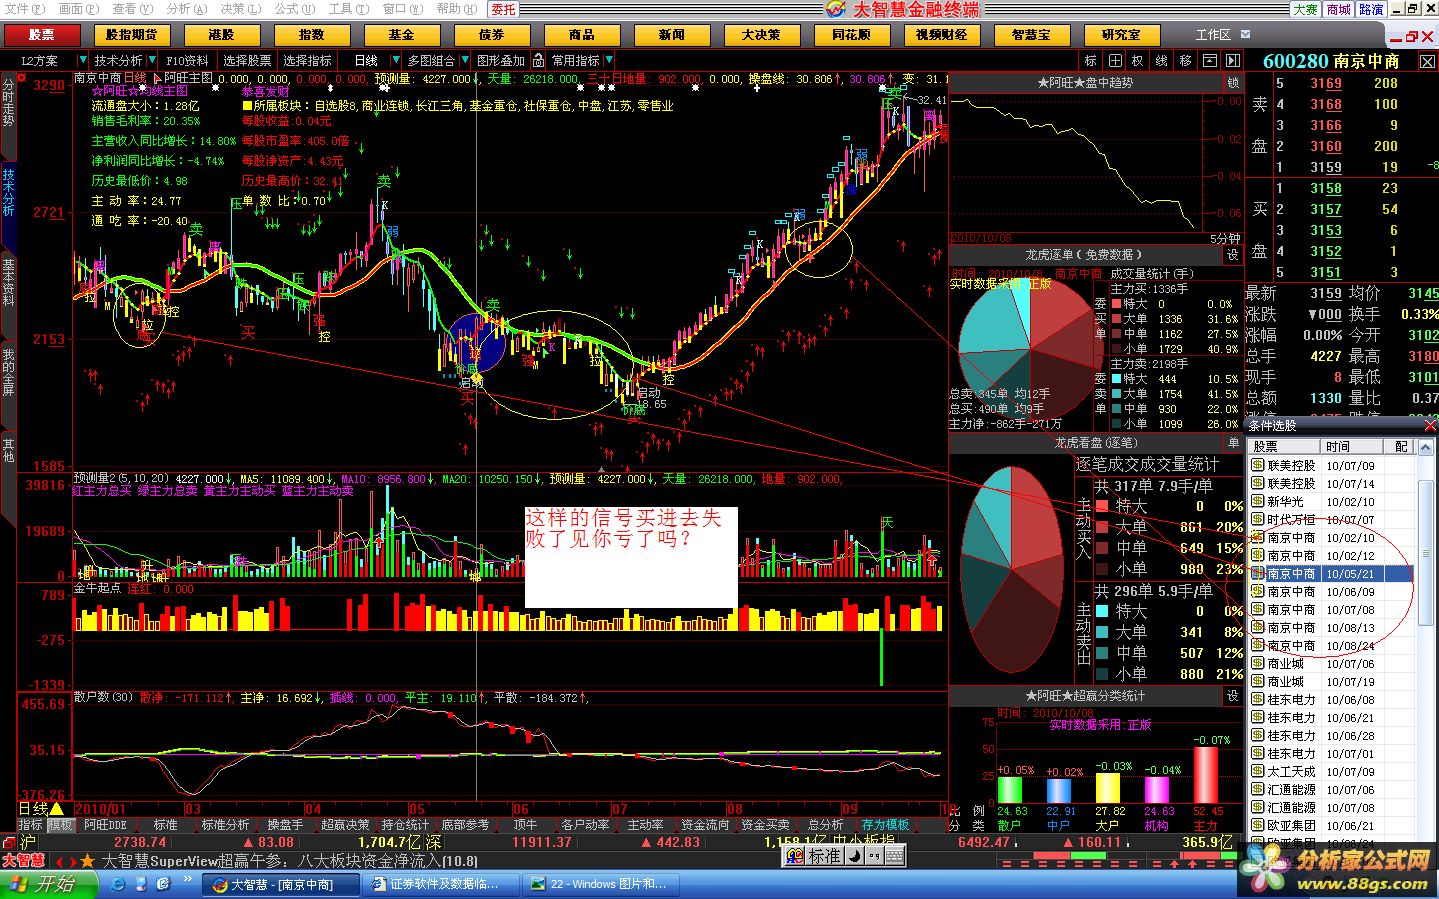Select the 港股 top tab

point(221,35)
